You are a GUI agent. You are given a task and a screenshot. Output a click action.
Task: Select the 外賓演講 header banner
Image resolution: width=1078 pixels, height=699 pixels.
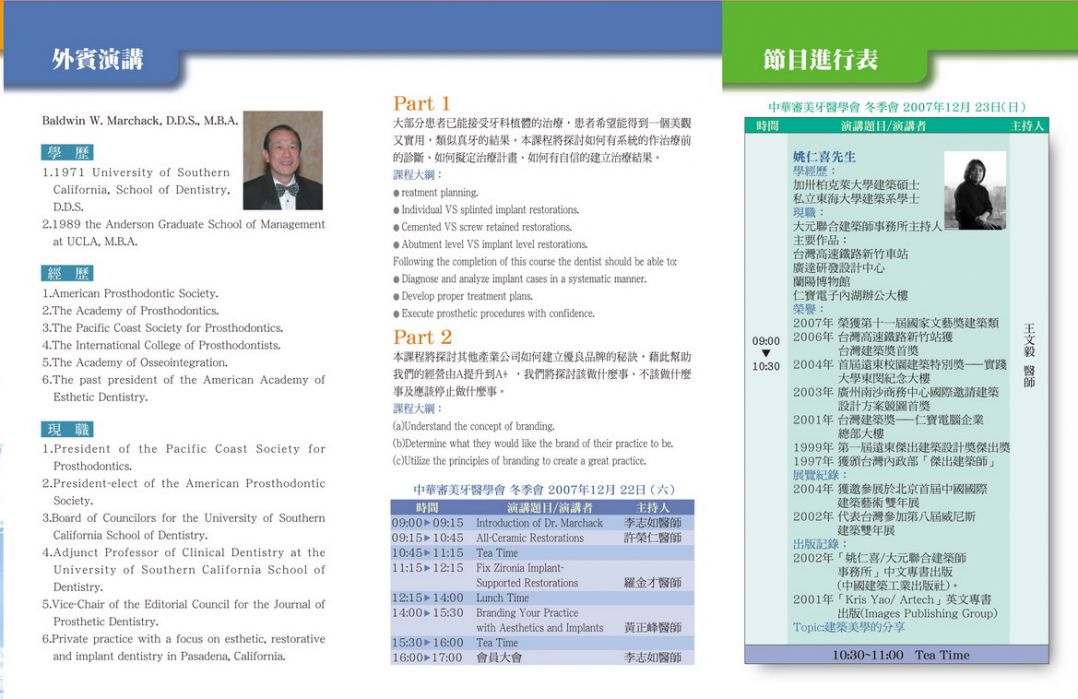[97, 59]
